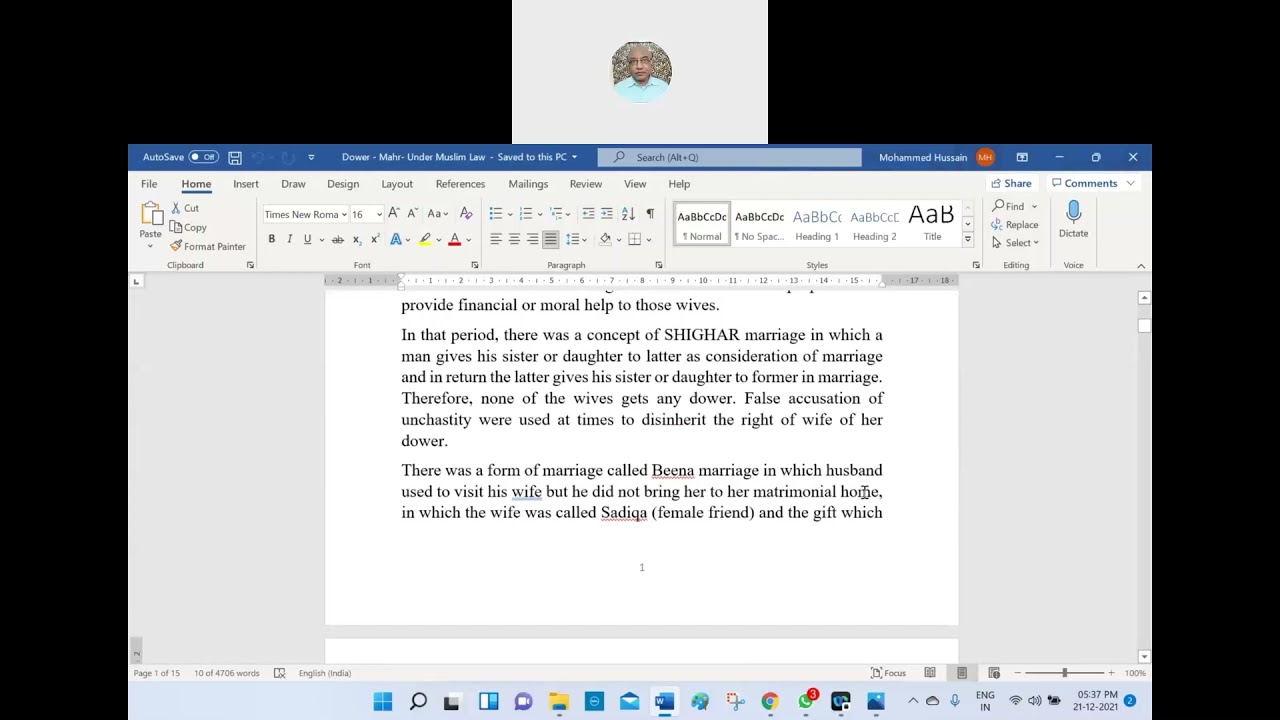Select the Heading 1 style
This screenshot has width=1280, height=720.
click(x=817, y=226)
